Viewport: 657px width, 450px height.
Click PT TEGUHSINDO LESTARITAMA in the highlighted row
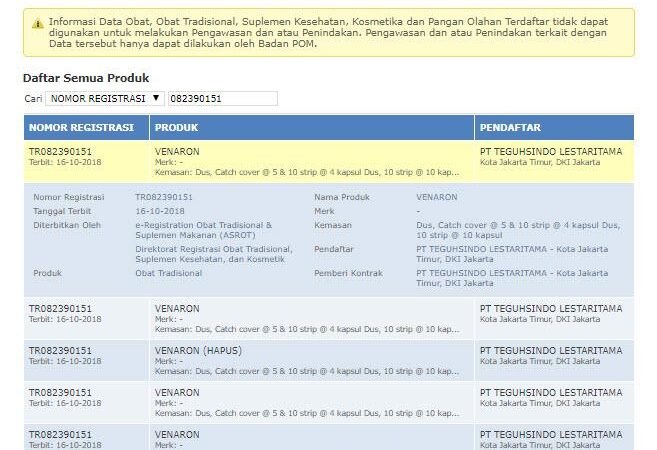tap(550, 152)
